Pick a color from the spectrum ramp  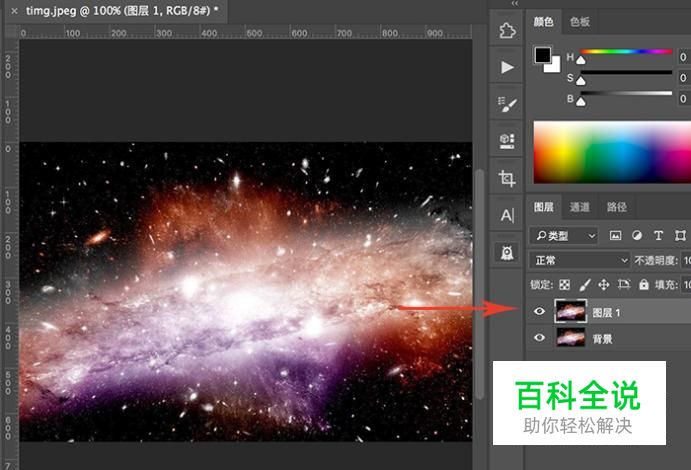coord(612,152)
